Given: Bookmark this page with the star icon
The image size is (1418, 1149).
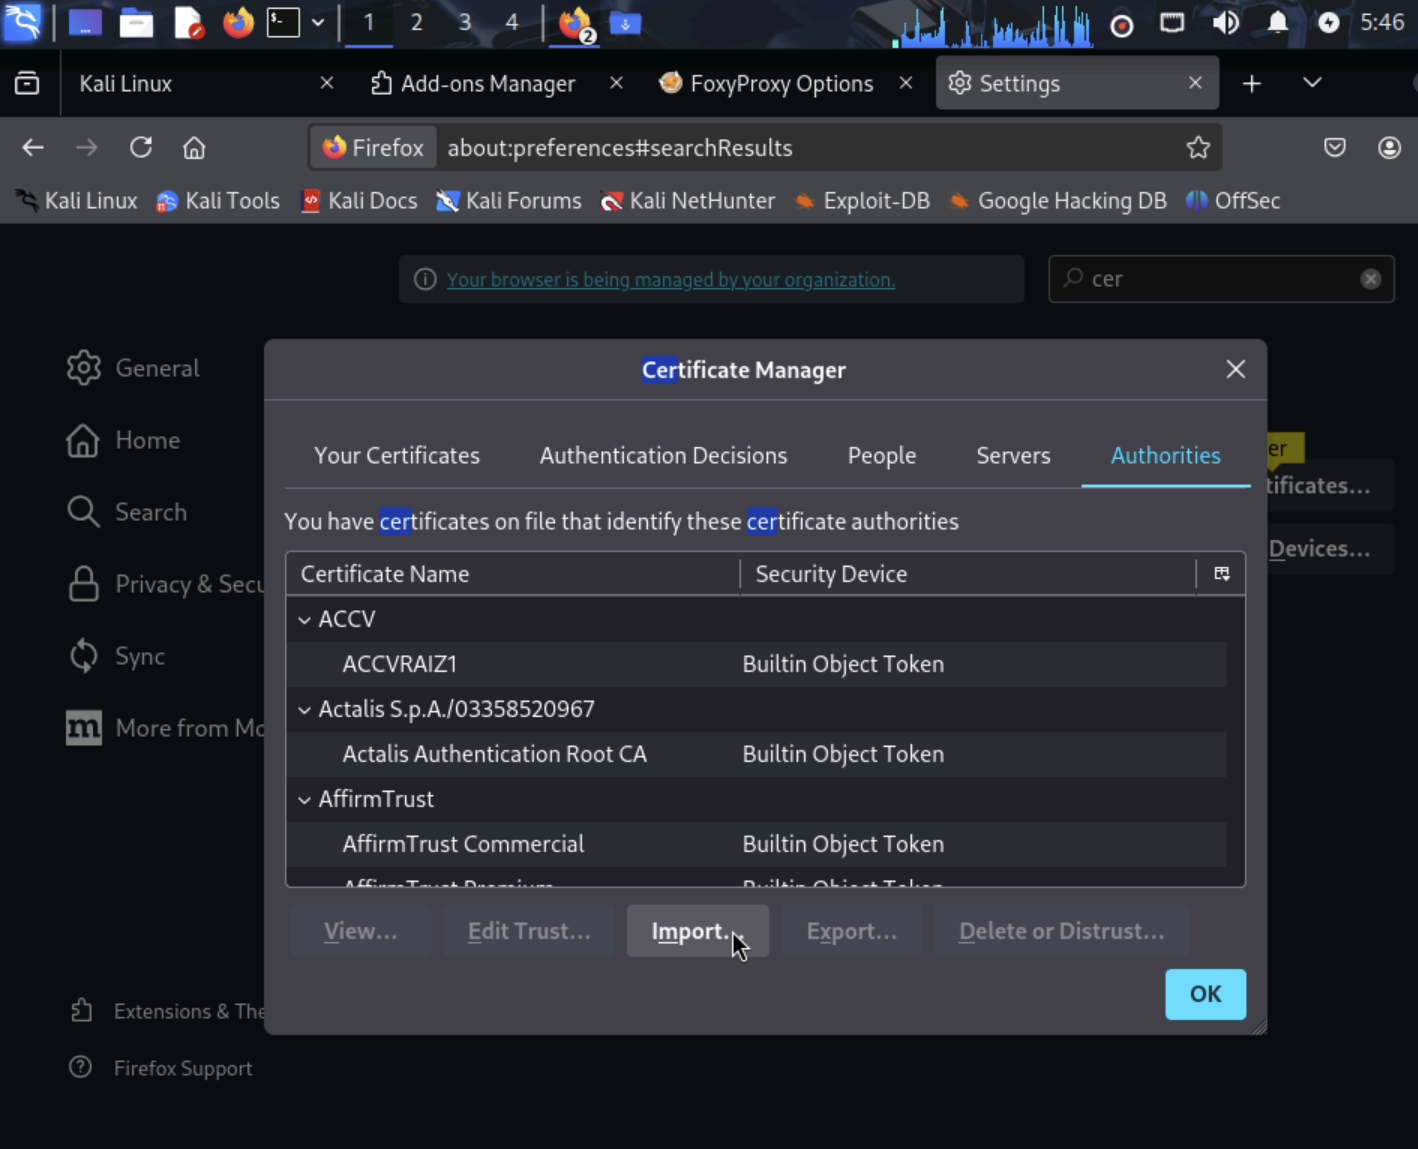Looking at the screenshot, I should tap(1198, 148).
